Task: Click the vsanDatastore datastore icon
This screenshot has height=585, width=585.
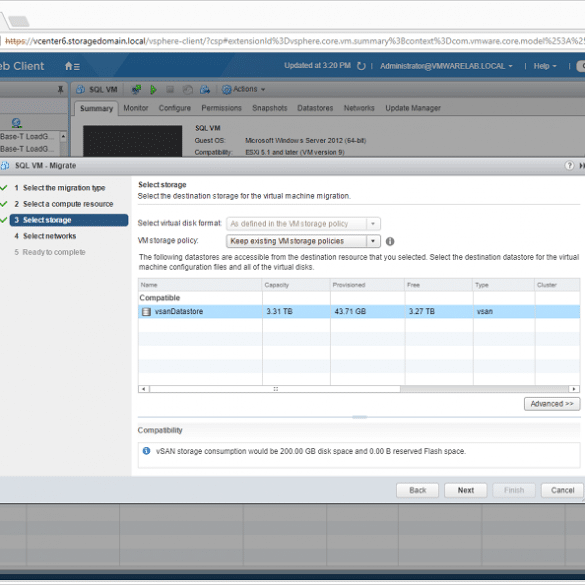Action: pos(146,312)
